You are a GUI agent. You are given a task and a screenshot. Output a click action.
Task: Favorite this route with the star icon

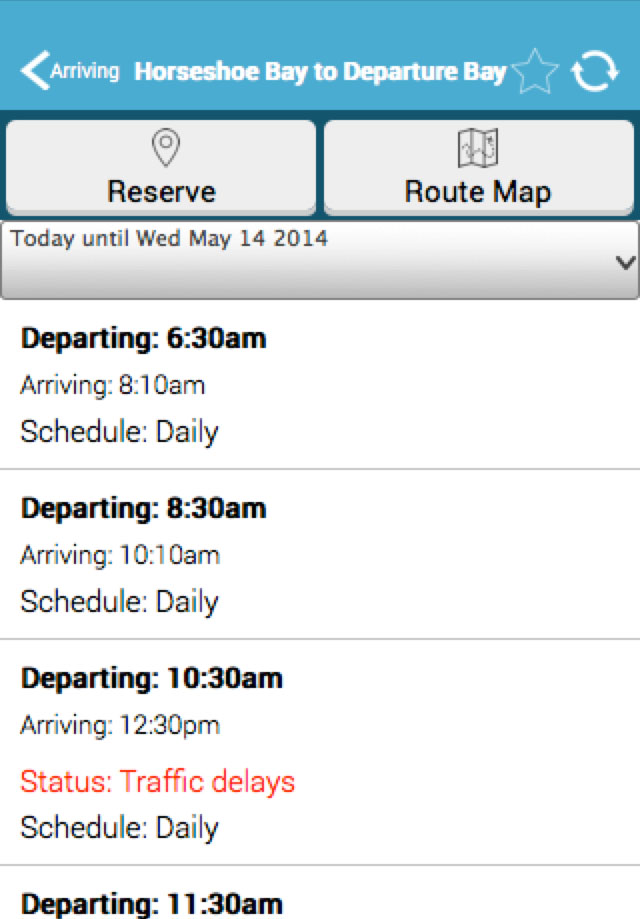click(535, 73)
